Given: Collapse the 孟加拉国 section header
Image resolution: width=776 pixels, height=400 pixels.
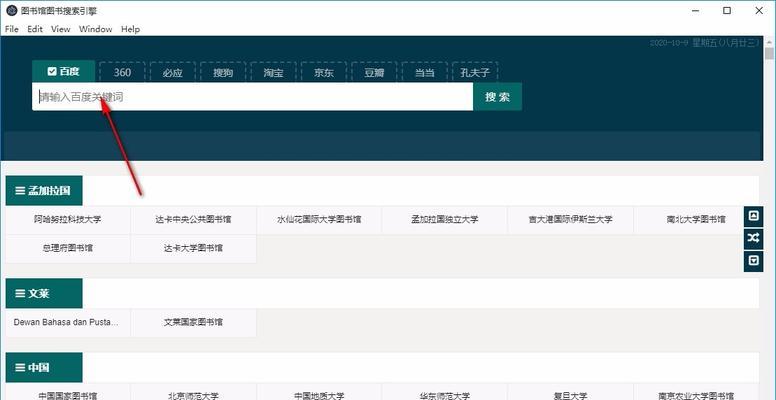Looking at the screenshot, I should pyautogui.click(x=44, y=191).
